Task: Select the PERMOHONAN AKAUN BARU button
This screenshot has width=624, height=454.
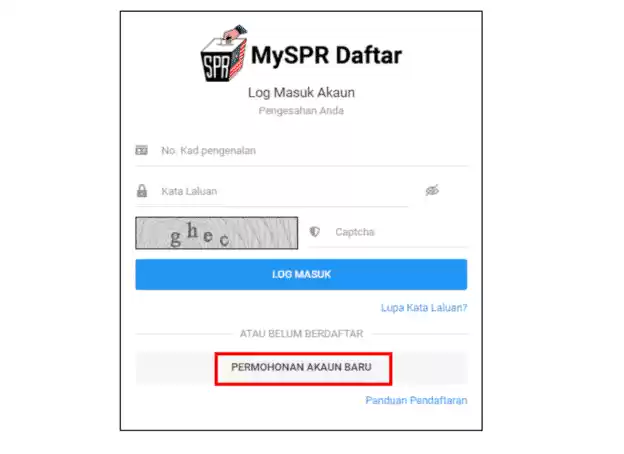Action: pos(302,367)
